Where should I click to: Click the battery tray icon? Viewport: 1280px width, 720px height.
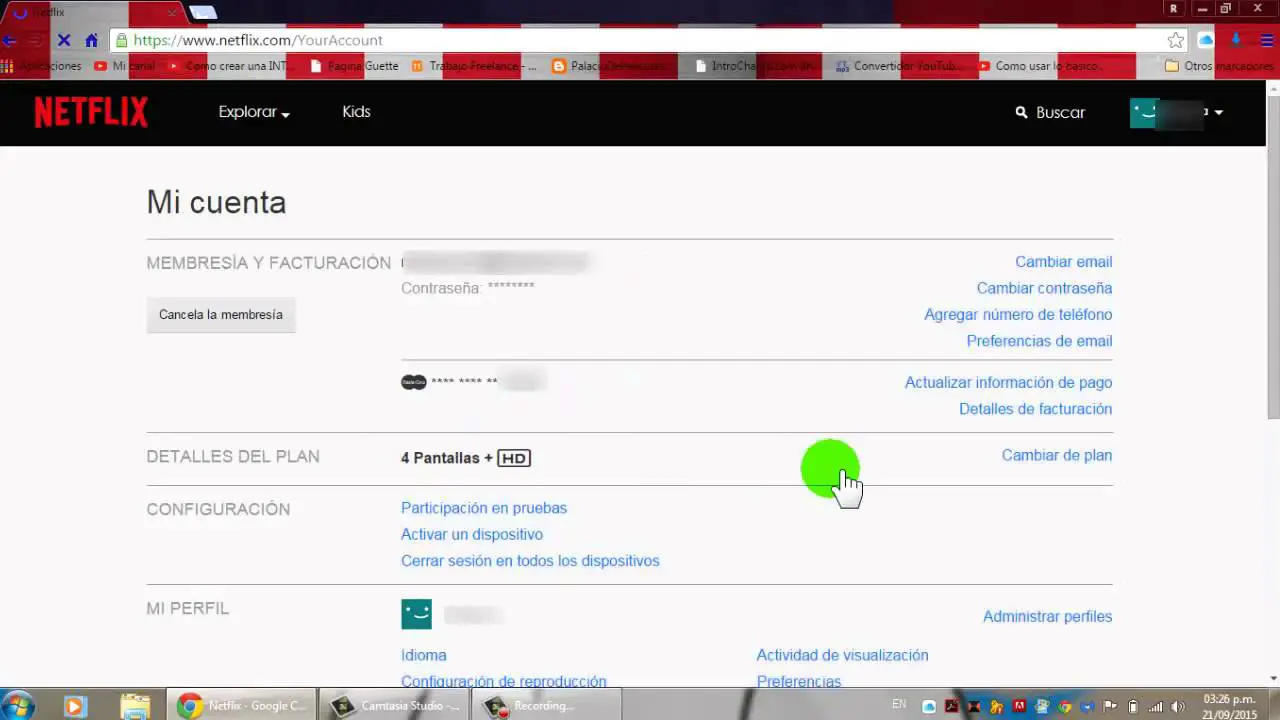pos(1133,707)
